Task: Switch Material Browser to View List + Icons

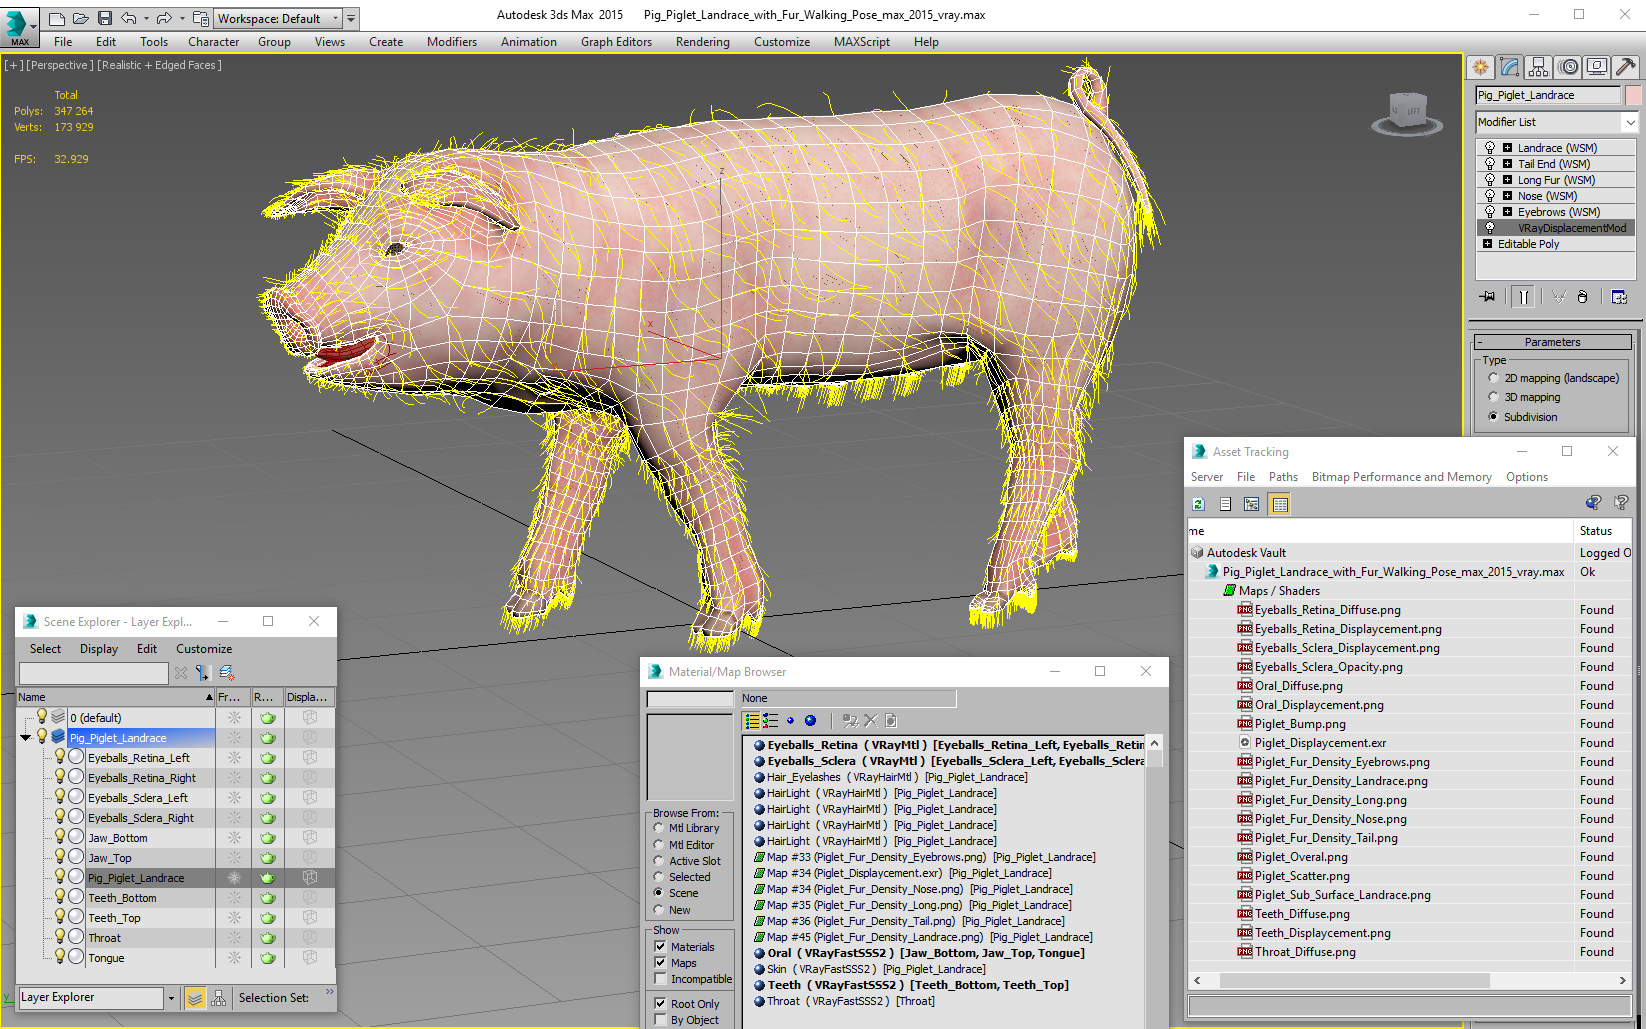Action: 770,720
